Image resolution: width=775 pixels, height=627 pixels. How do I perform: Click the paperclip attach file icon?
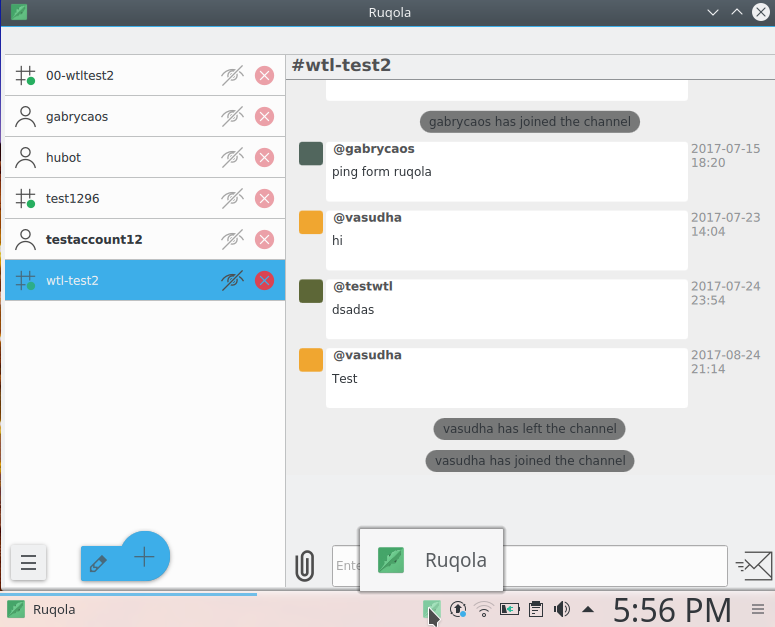(x=305, y=566)
